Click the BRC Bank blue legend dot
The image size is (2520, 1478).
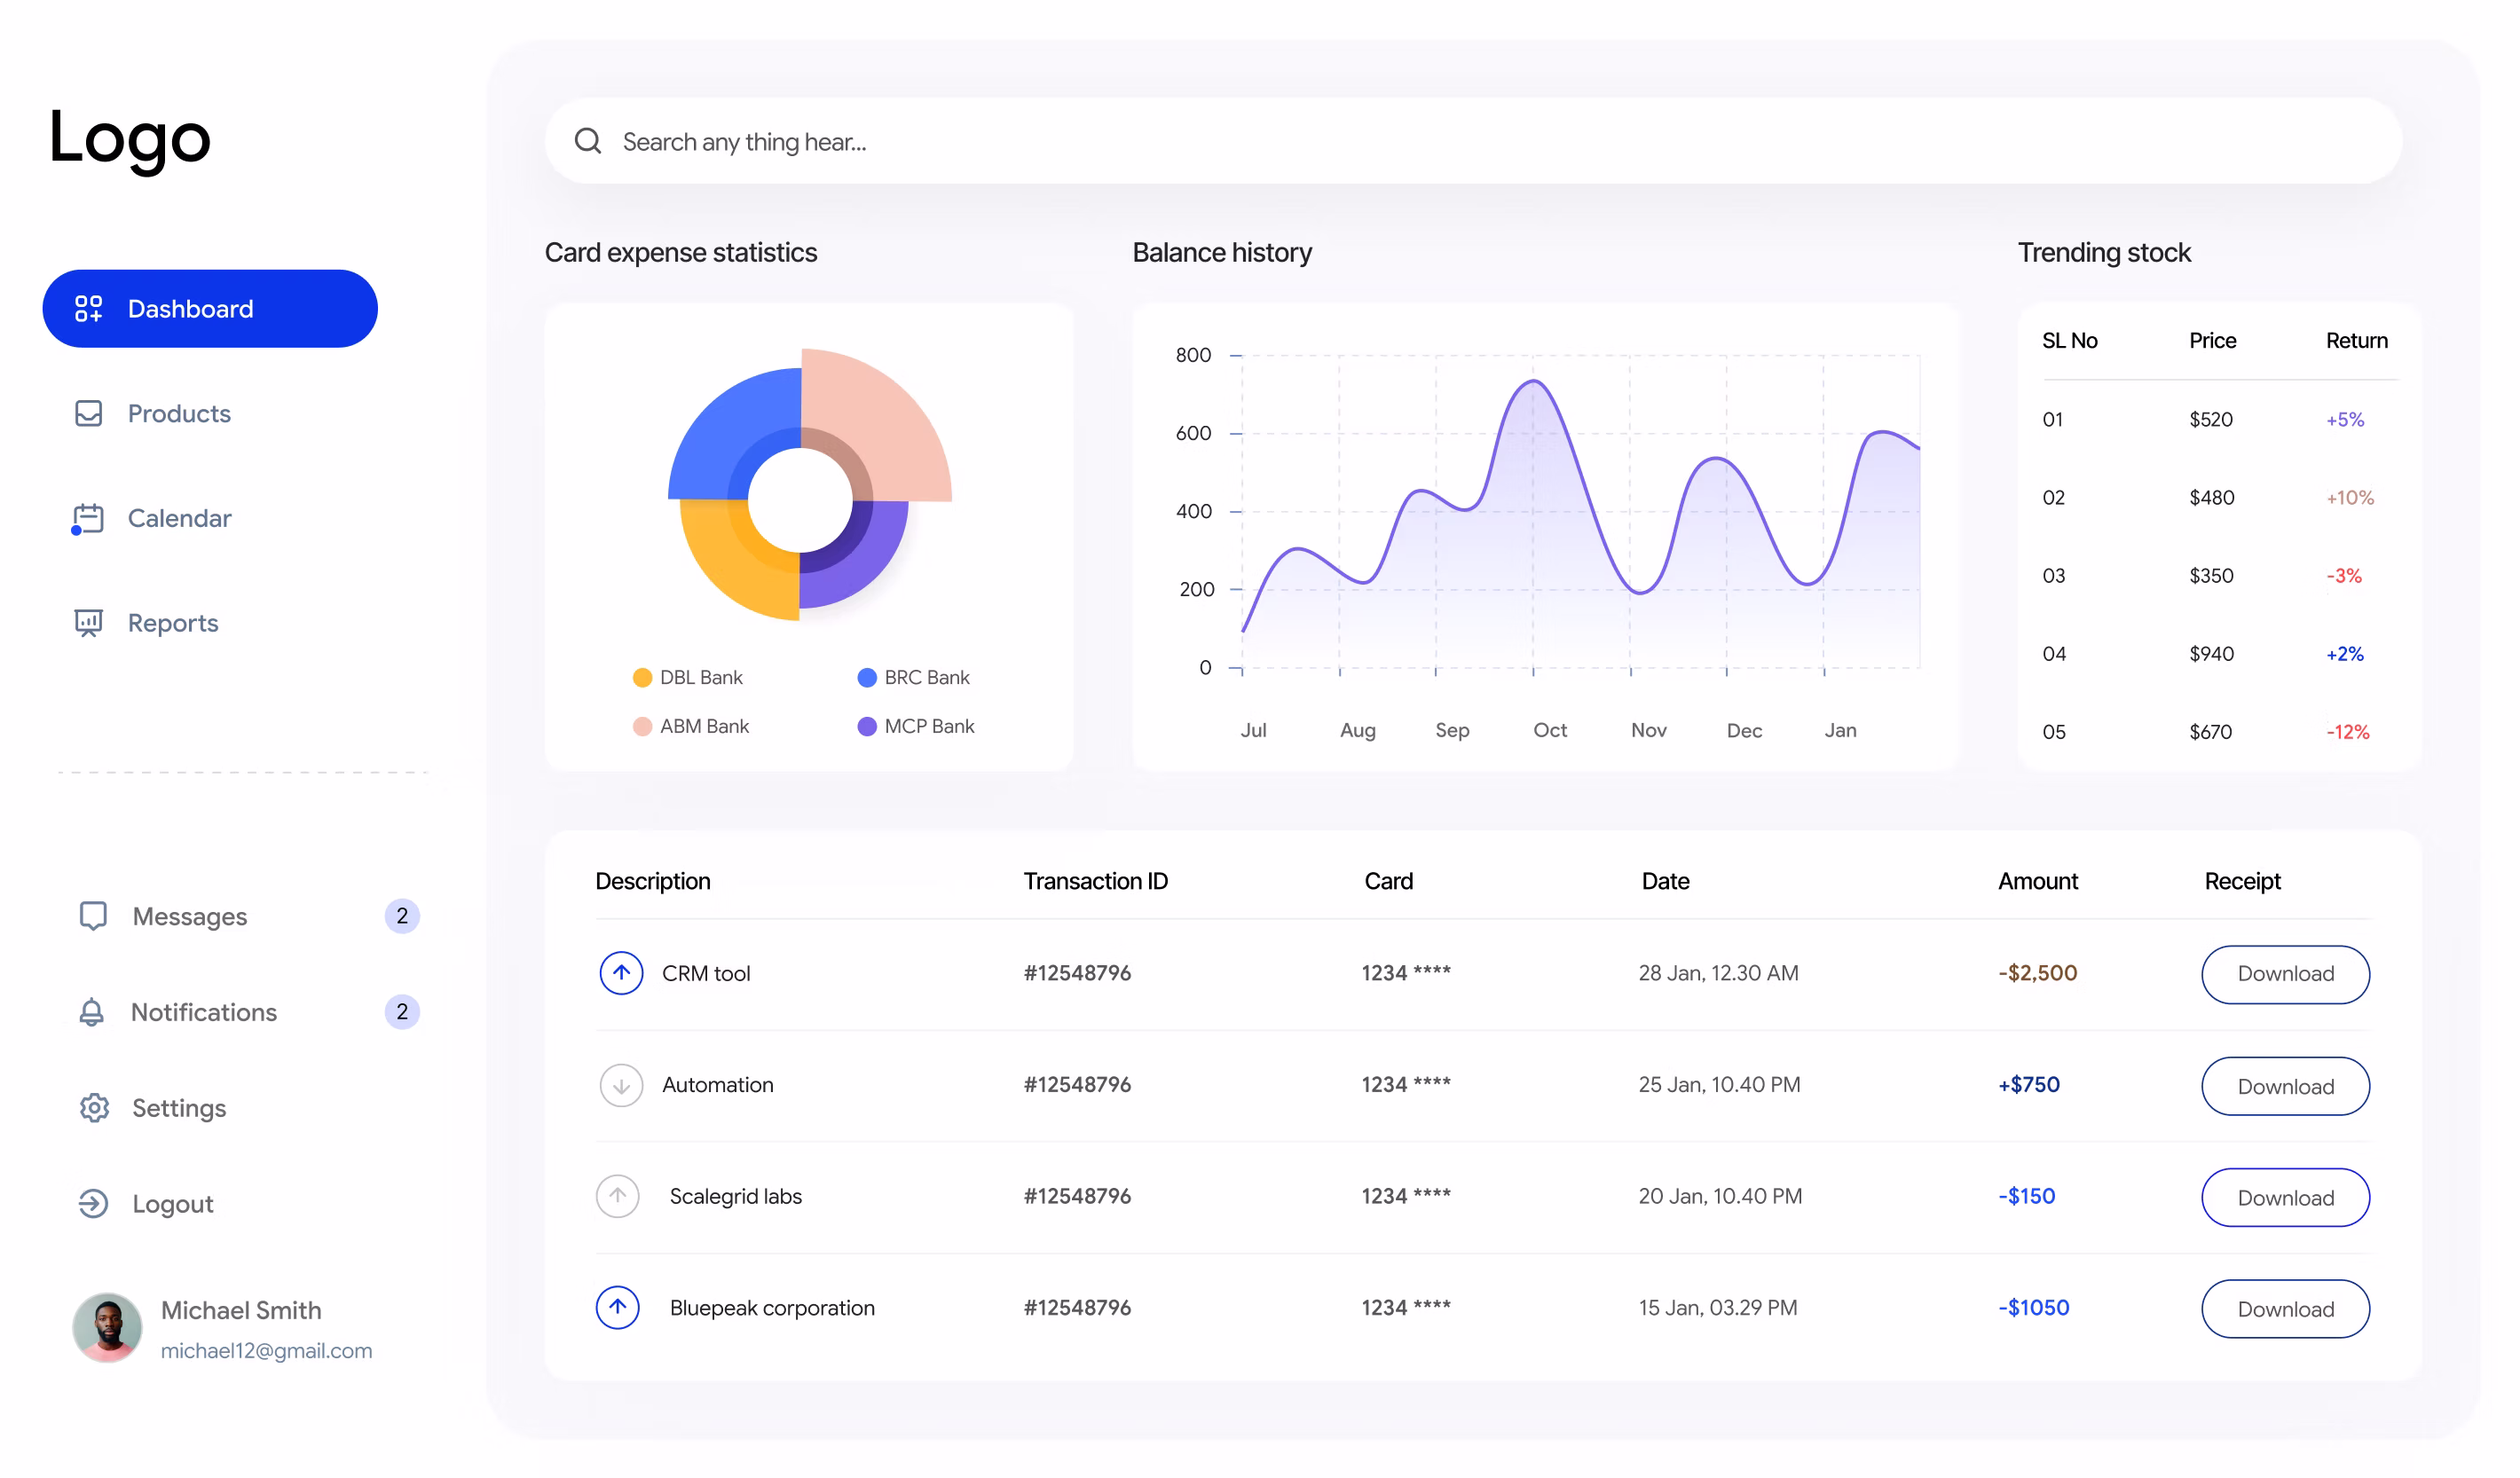coord(867,678)
